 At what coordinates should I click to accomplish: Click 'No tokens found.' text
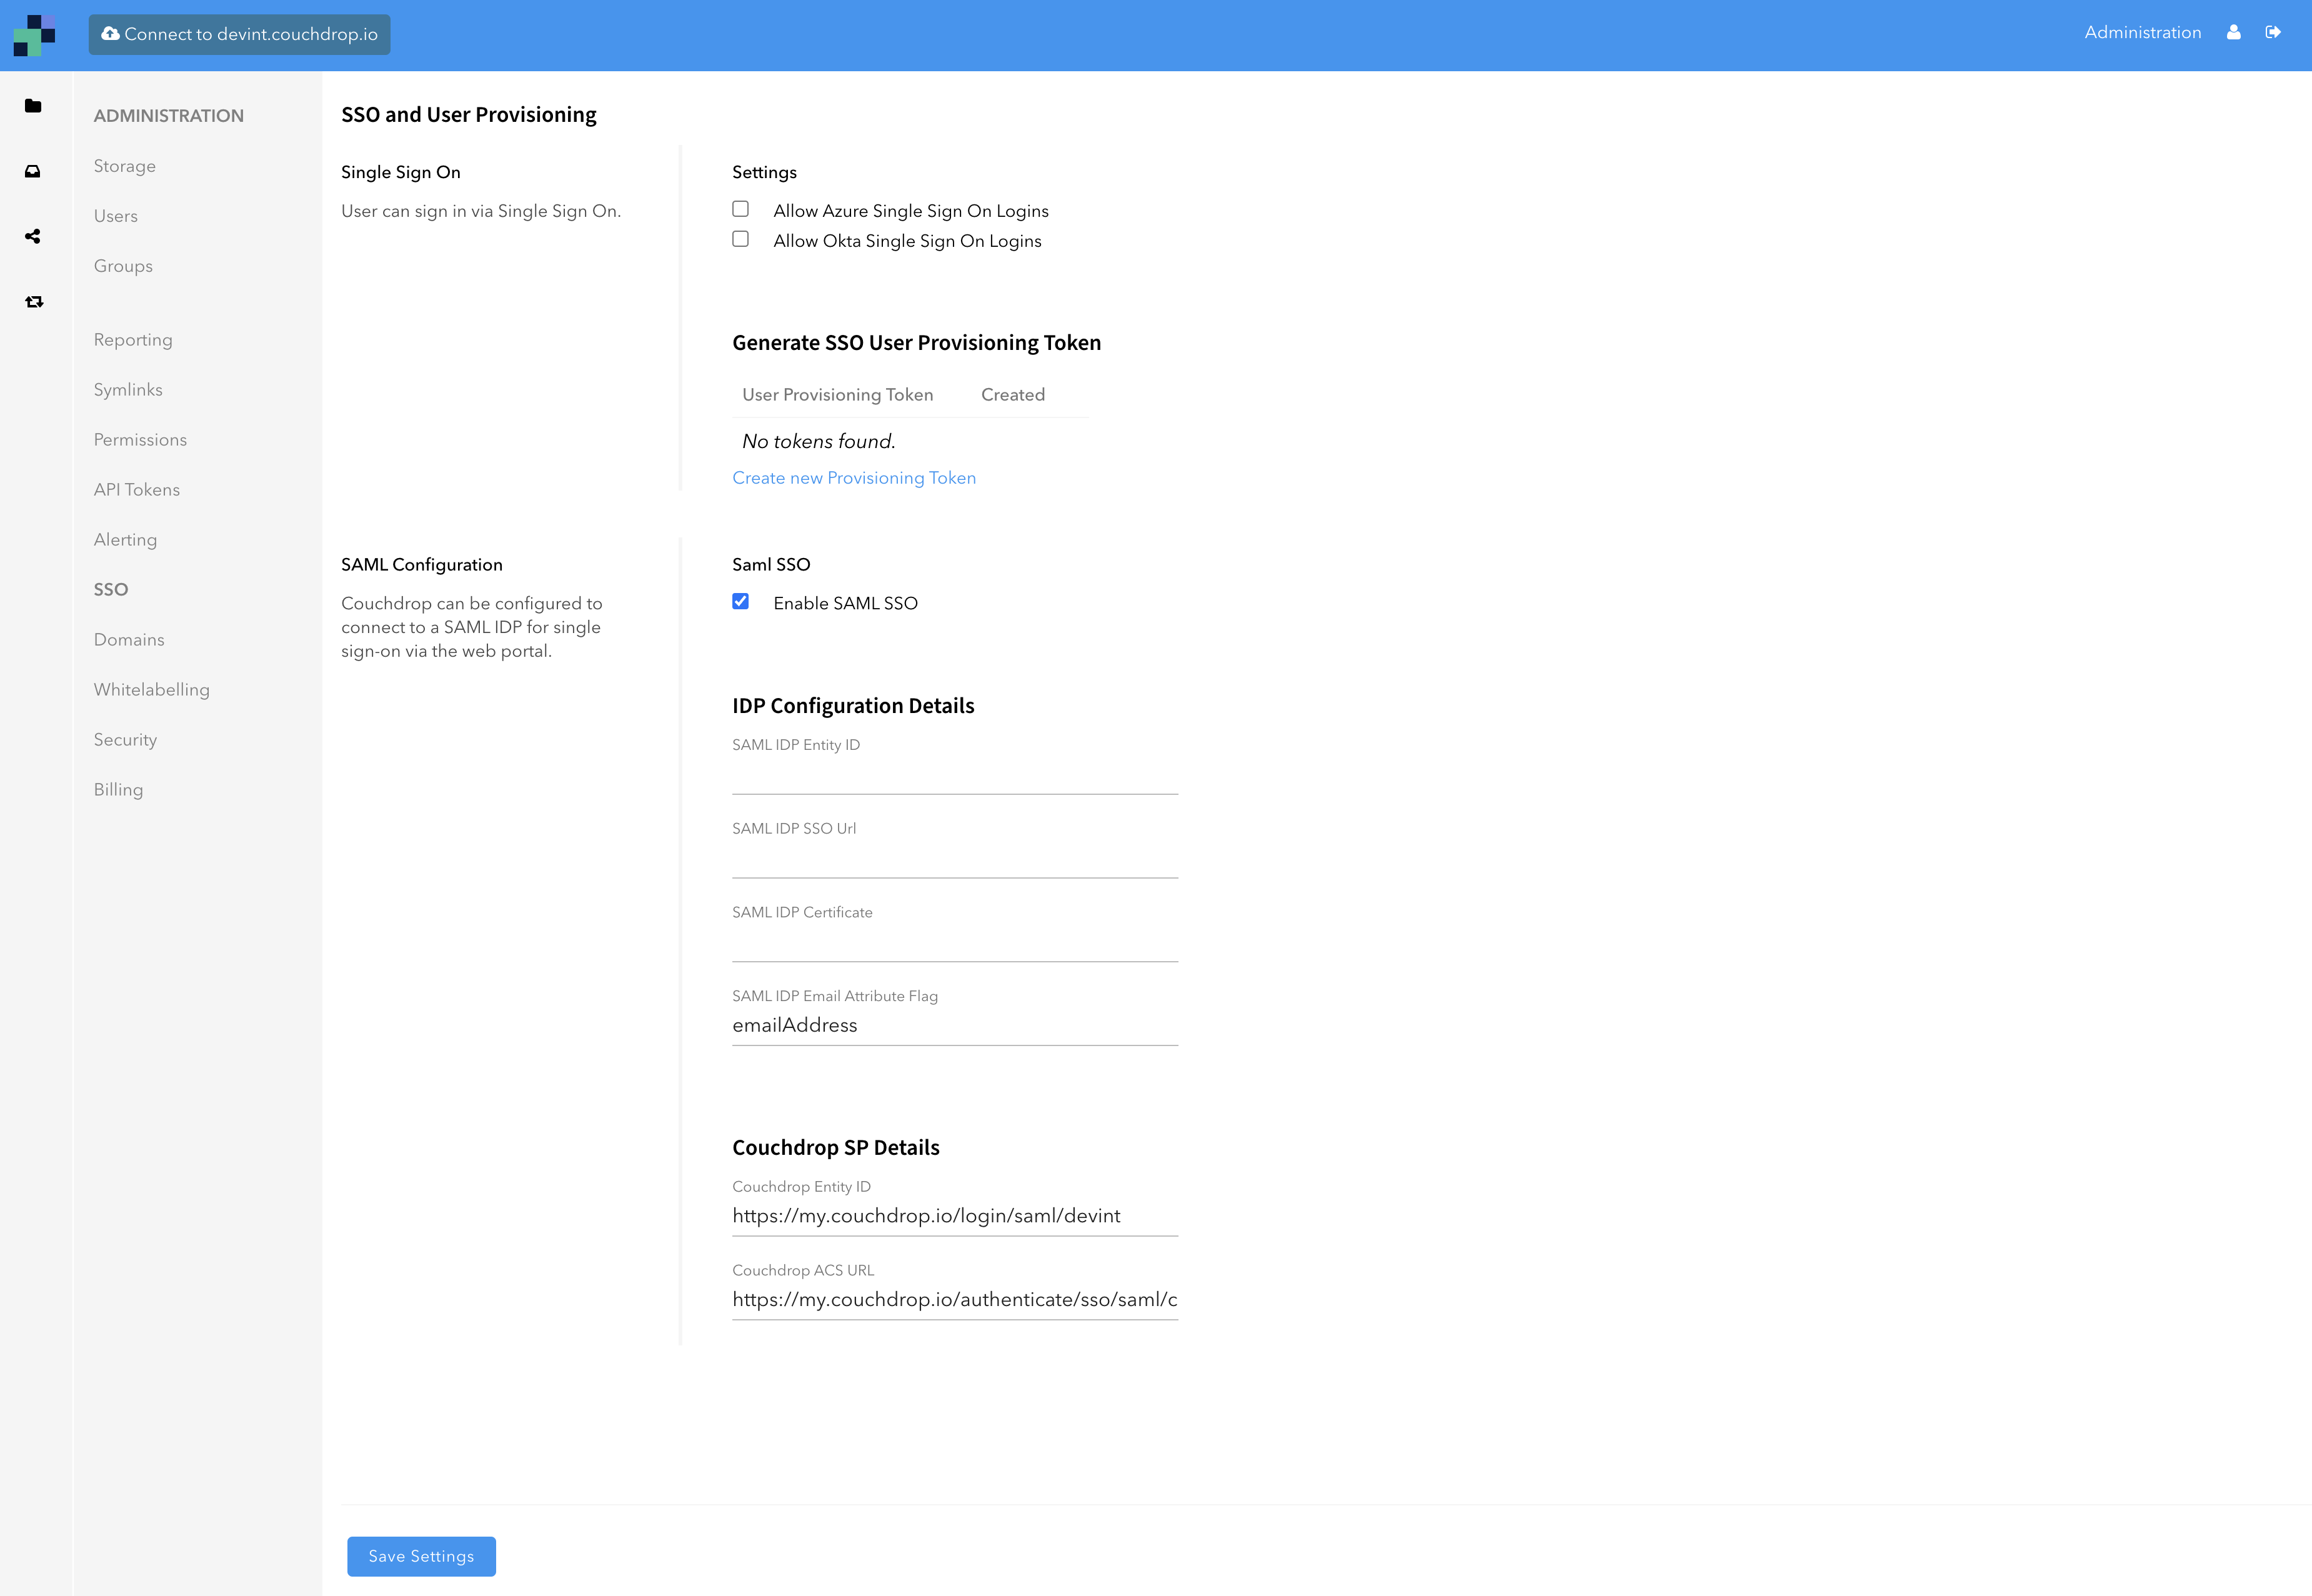pyautogui.click(x=818, y=442)
